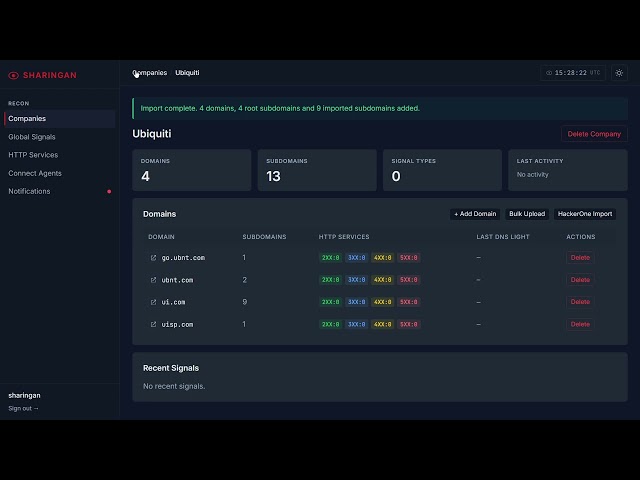Click 5XX:0 badge in go.ubnt.com row
Screen dimensions: 640x480
tap(409, 258)
